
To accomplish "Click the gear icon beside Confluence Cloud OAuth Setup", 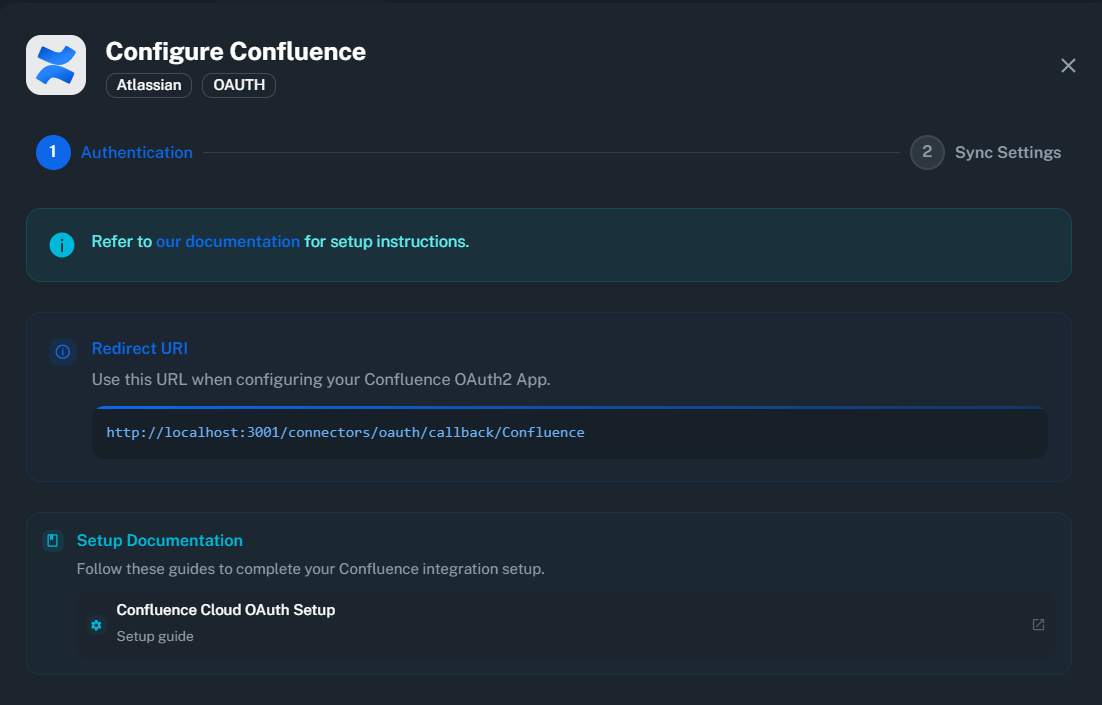I will (96, 624).
